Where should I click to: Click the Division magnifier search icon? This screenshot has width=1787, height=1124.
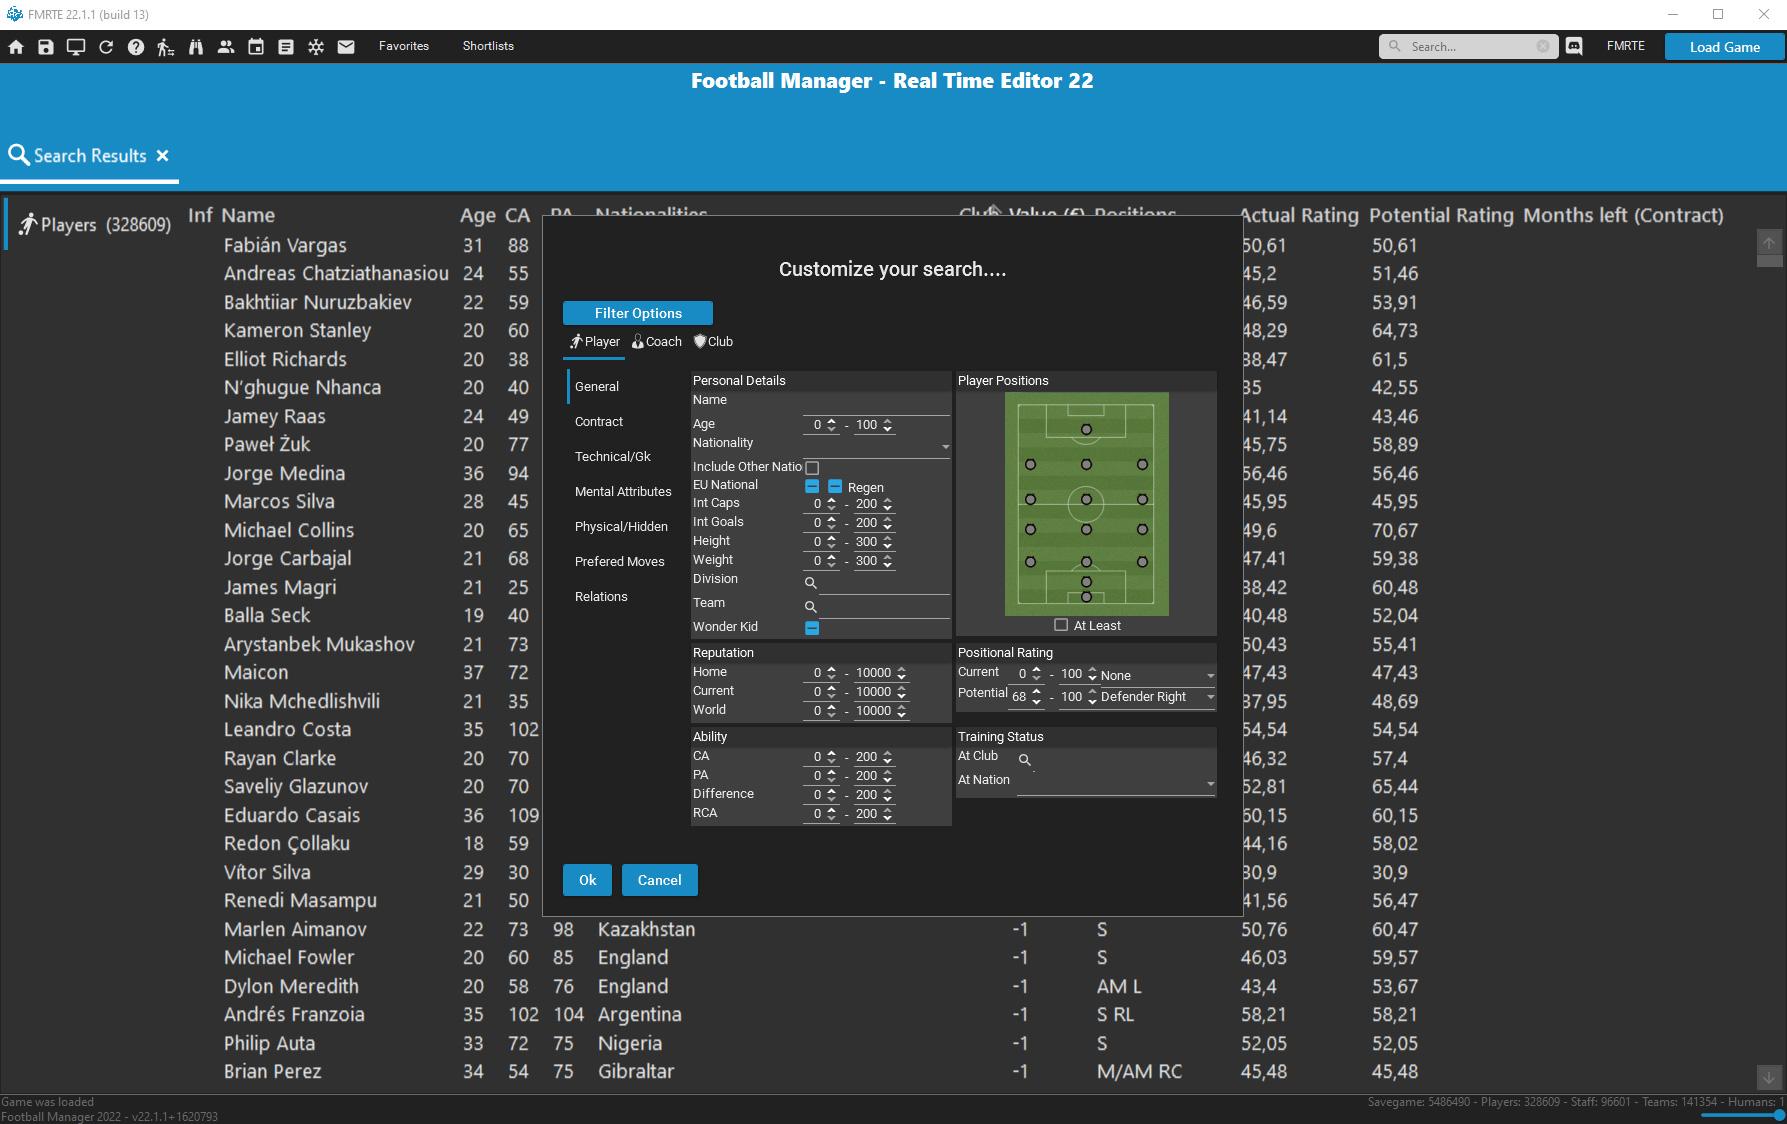click(811, 583)
